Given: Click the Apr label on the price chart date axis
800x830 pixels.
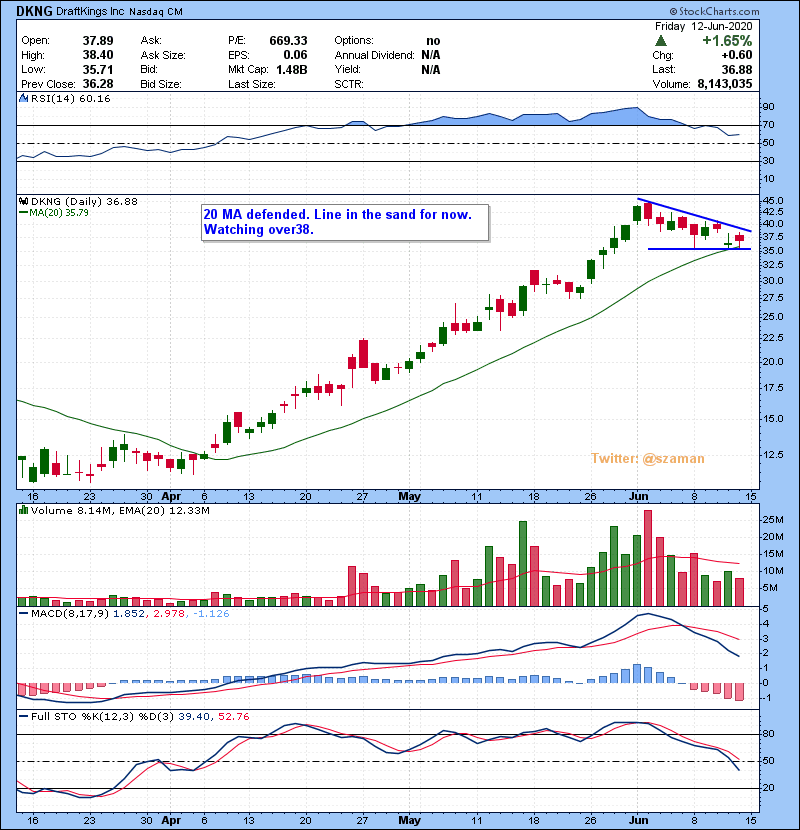Looking at the screenshot, I should coord(171,497).
